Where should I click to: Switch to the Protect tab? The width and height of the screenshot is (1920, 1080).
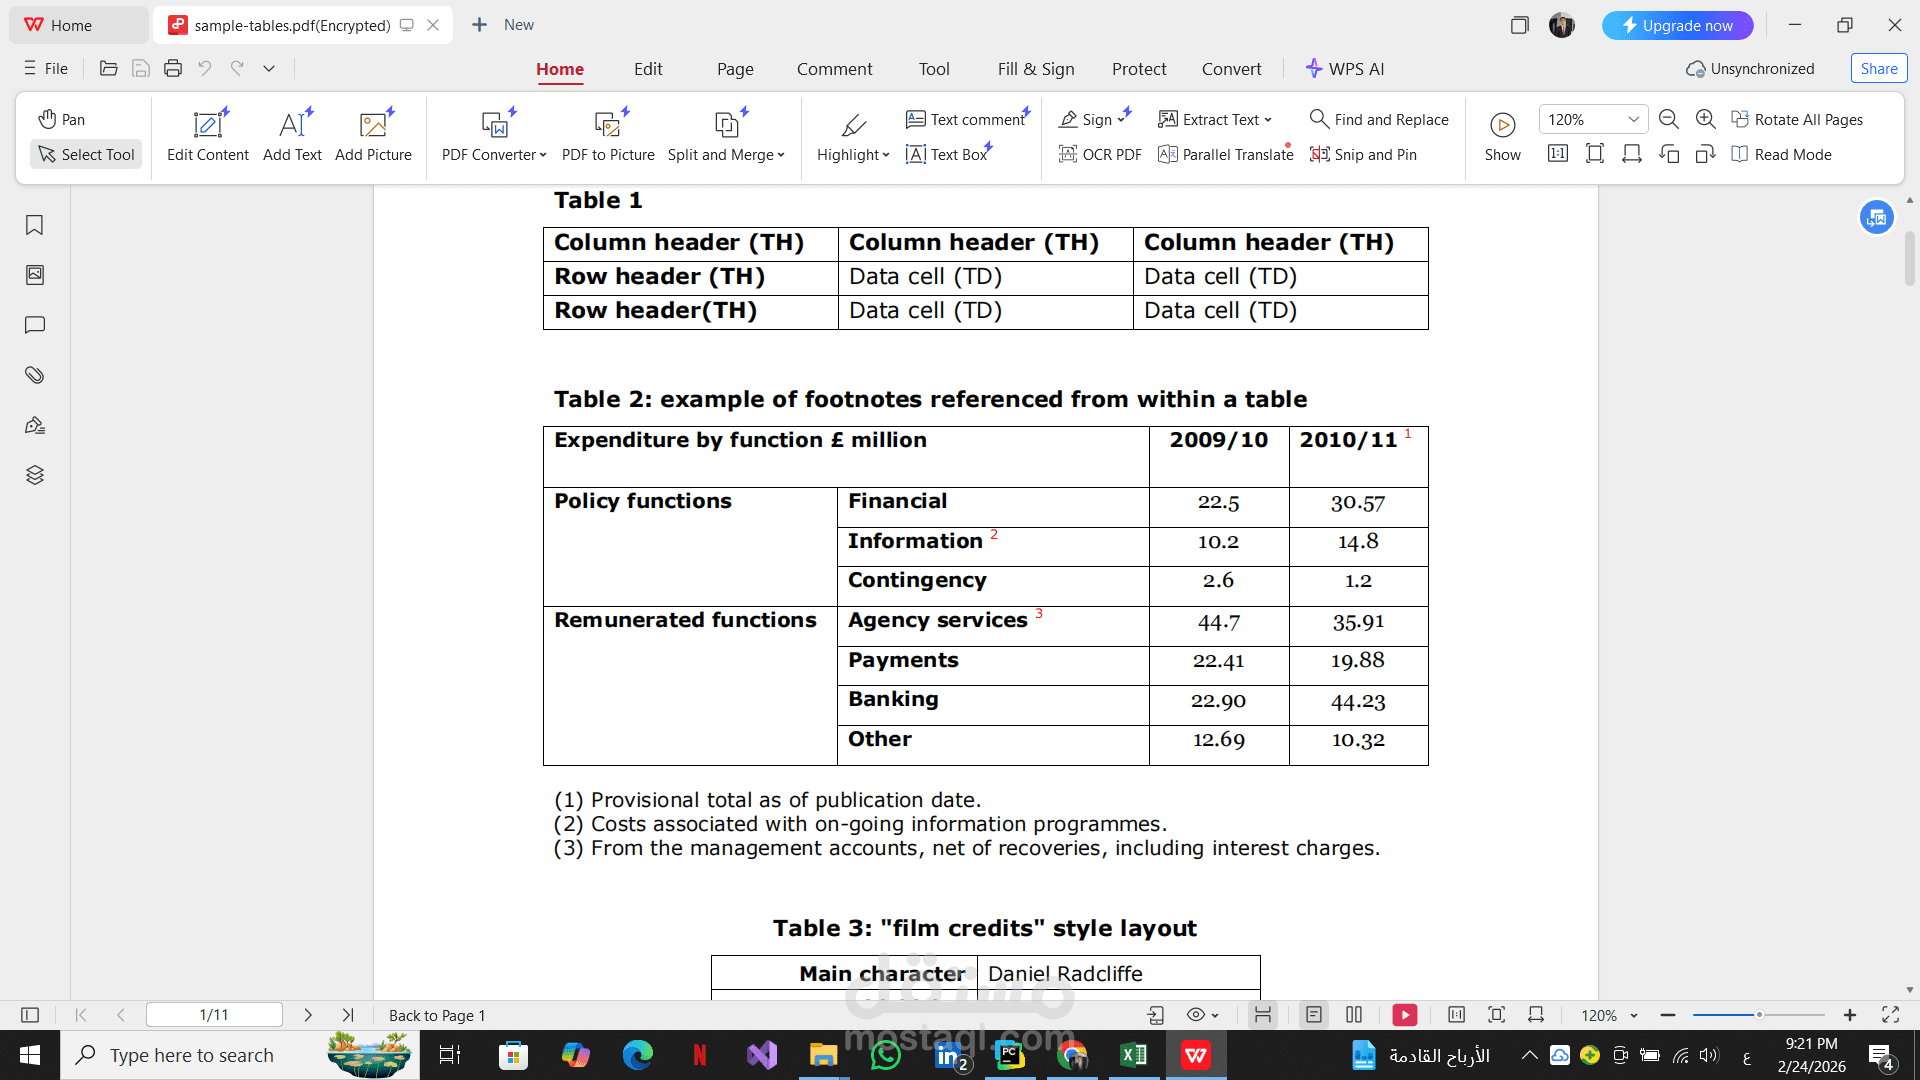(1139, 68)
